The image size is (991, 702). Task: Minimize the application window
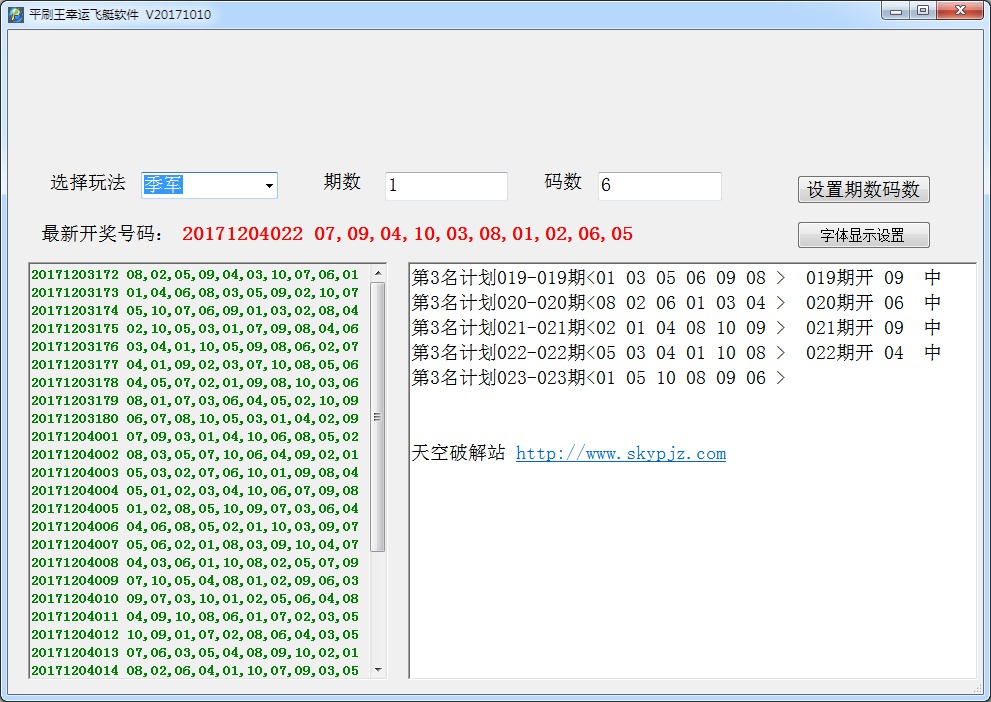(896, 11)
